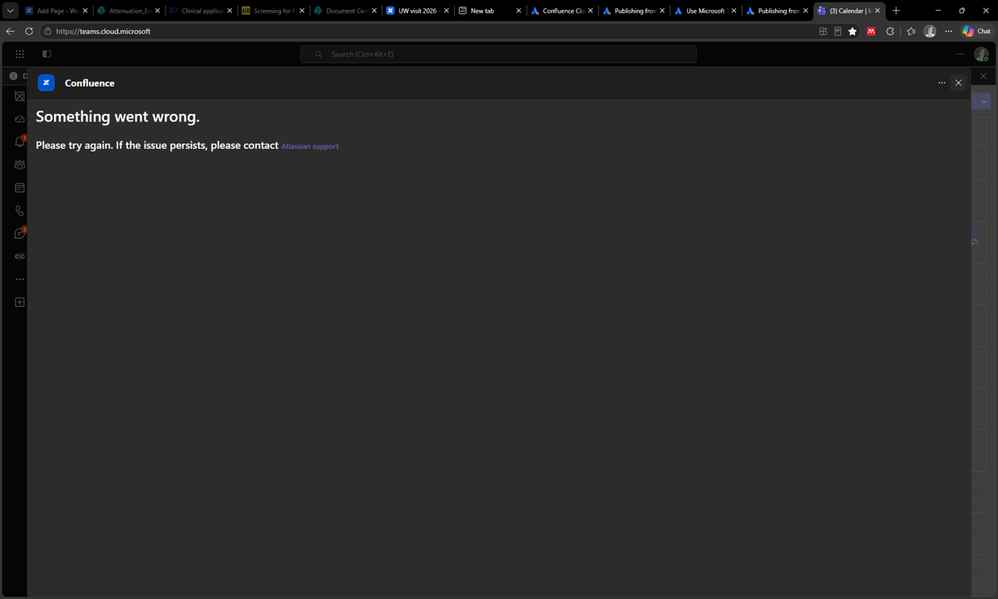Viewport: 998px width, 599px height.
Task: Open the browser Settings and more menu
Action: (948, 31)
